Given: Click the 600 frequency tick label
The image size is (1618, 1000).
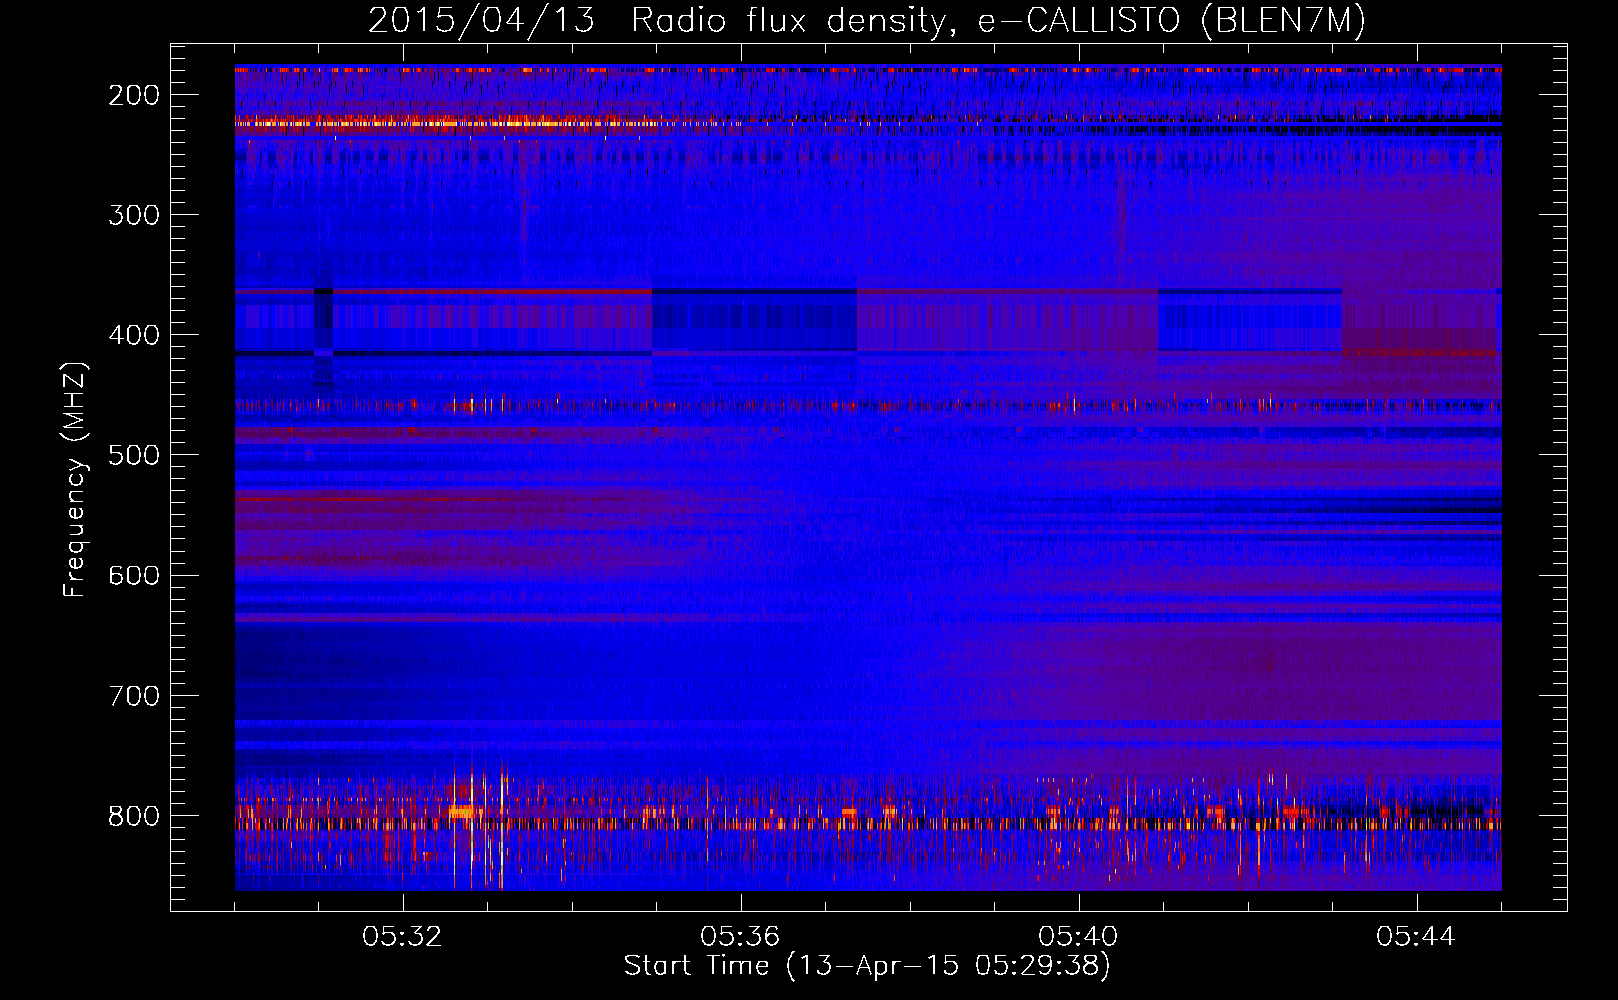Looking at the screenshot, I should 134,575.
